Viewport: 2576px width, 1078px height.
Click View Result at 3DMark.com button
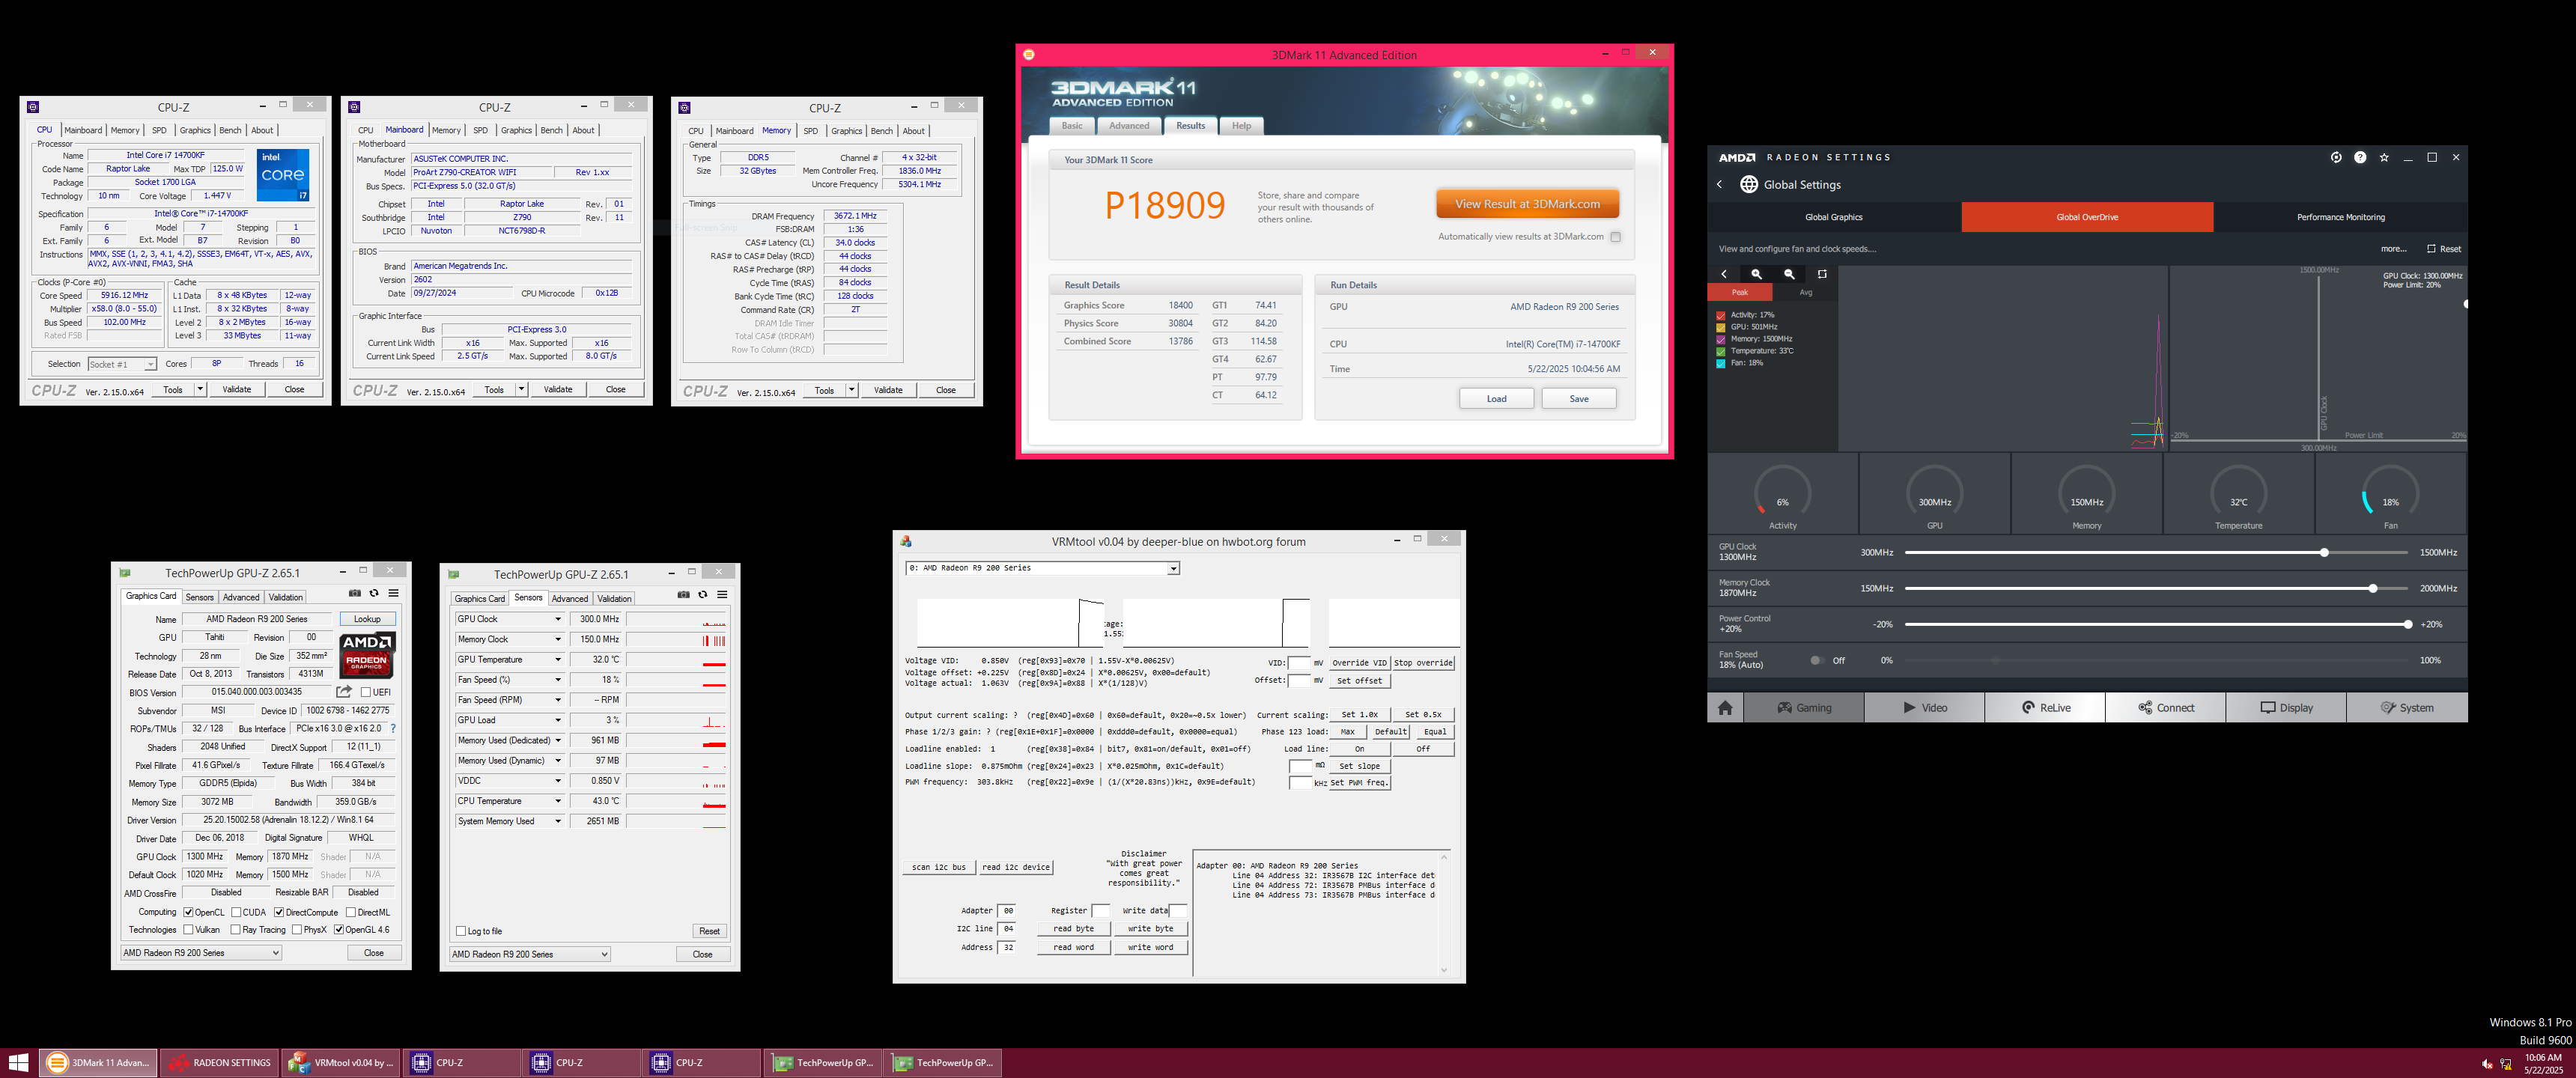(x=1527, y=204)
